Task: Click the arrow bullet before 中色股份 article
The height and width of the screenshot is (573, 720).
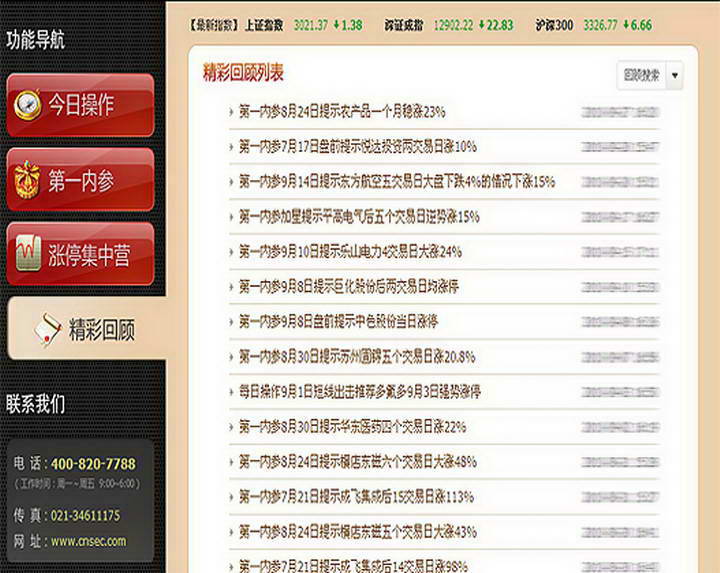Action: (x=231, y=321)
